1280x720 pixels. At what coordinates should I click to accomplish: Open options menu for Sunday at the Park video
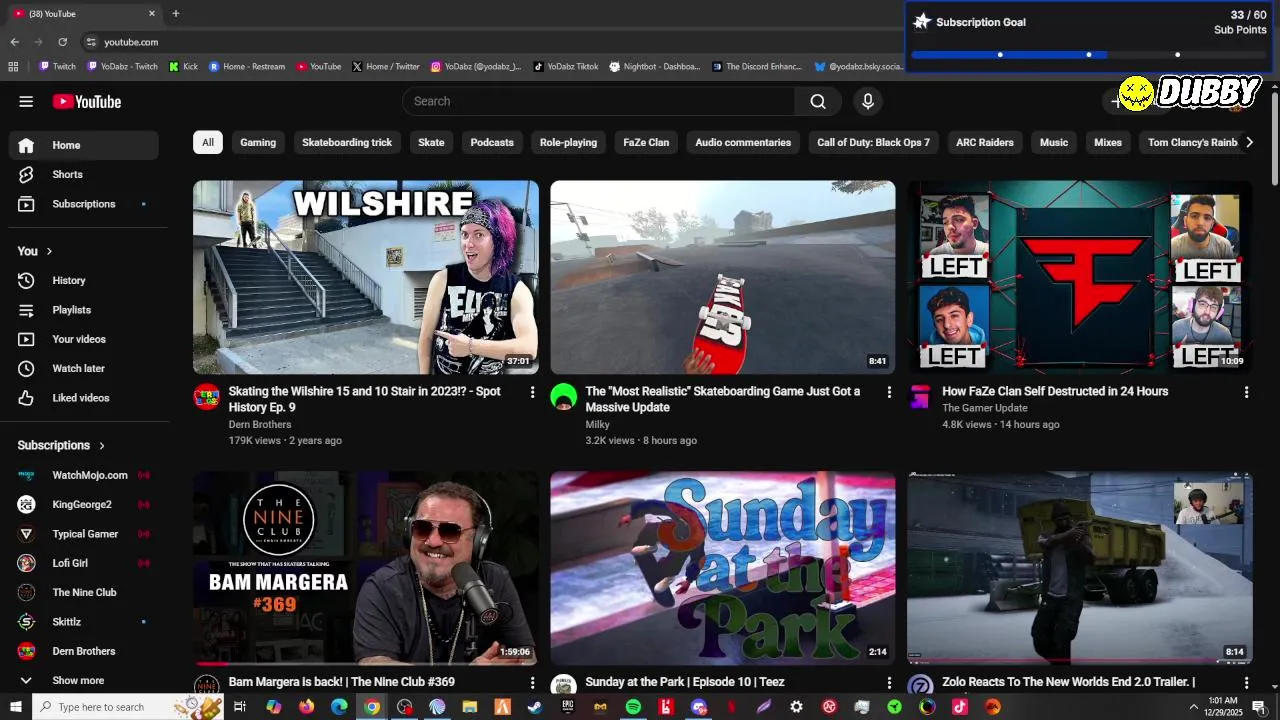point(889,683)
